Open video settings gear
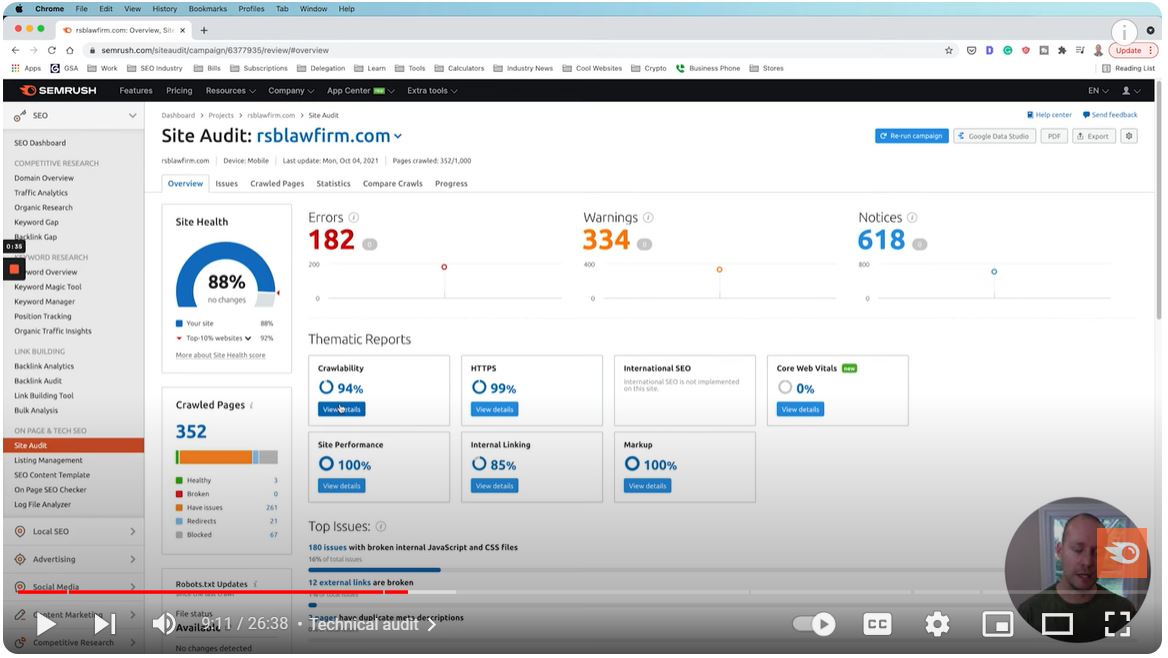Viewport: 1168px width, 658px height. tap(937, 624)
